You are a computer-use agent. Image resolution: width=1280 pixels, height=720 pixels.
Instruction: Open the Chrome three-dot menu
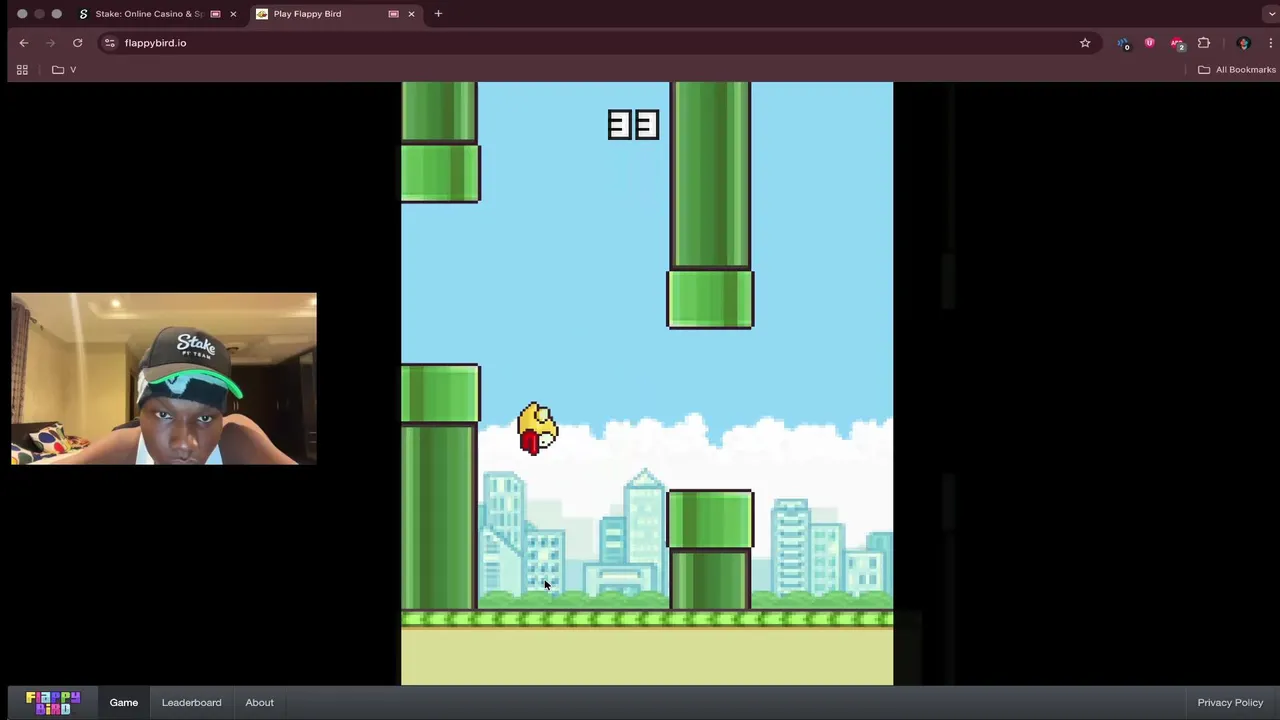pyautogui.click(x=1270, y=43)
